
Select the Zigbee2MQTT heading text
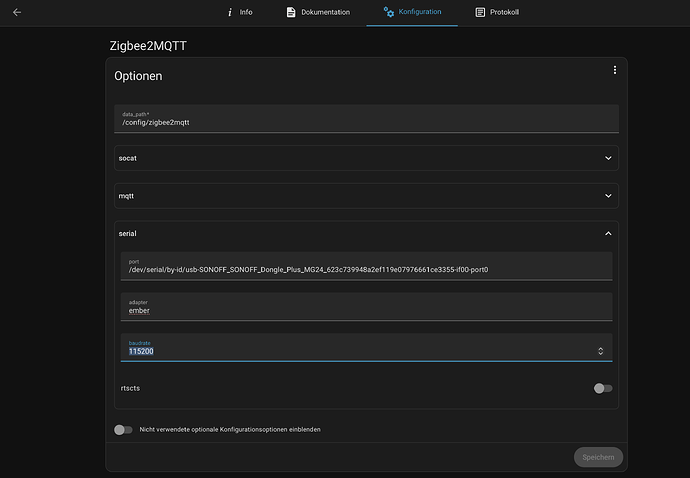coord(148,46)
